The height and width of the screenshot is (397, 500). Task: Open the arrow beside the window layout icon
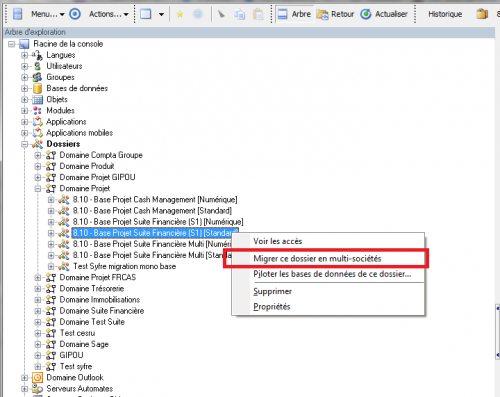click(x=161, y=14)
